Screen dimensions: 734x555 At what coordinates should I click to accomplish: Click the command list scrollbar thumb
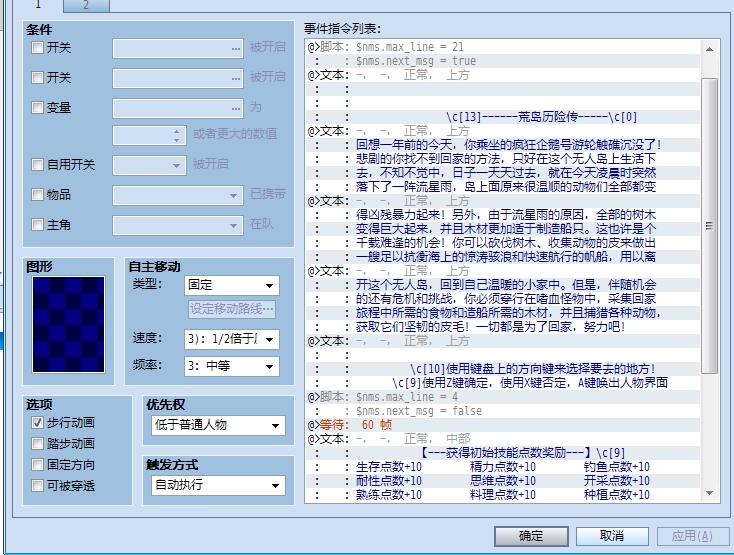tap(710, 226)
